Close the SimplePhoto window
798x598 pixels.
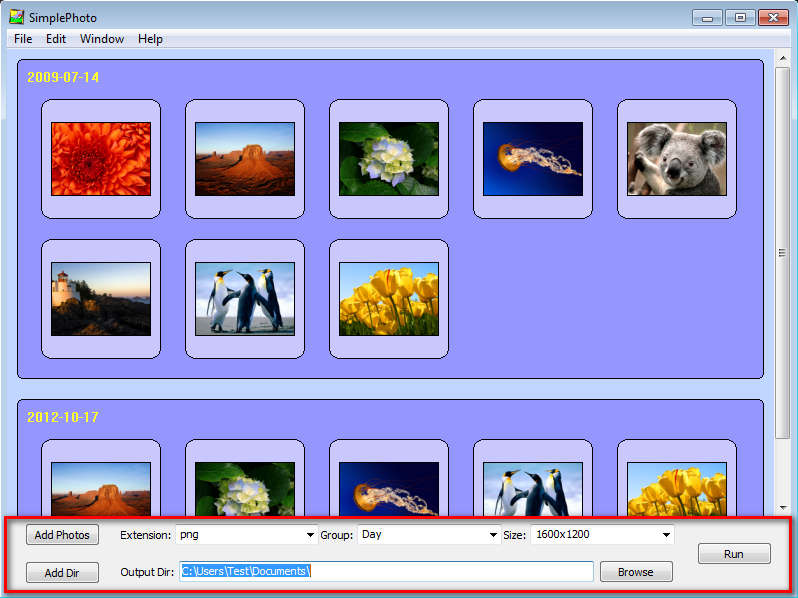773,18
